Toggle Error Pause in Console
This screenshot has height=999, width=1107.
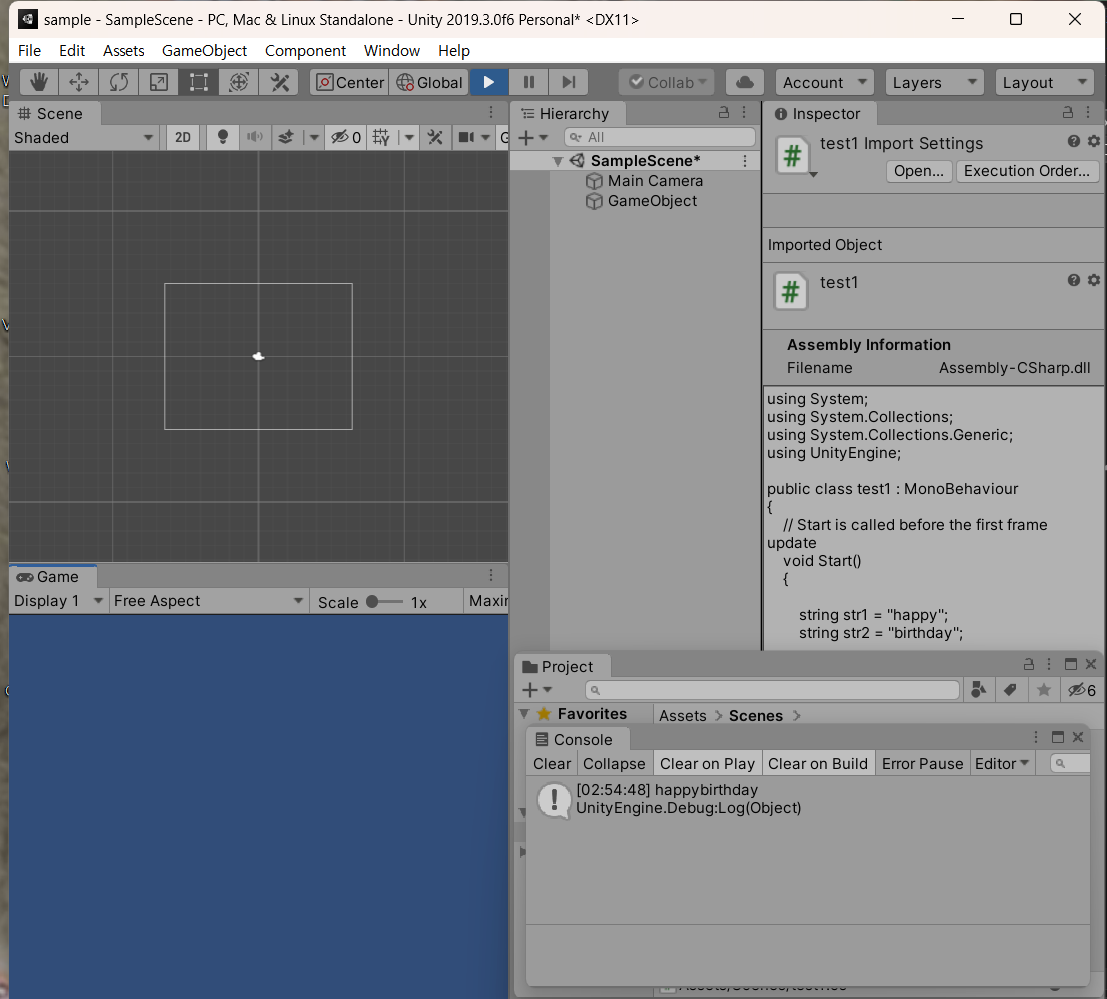pos(922,763)
